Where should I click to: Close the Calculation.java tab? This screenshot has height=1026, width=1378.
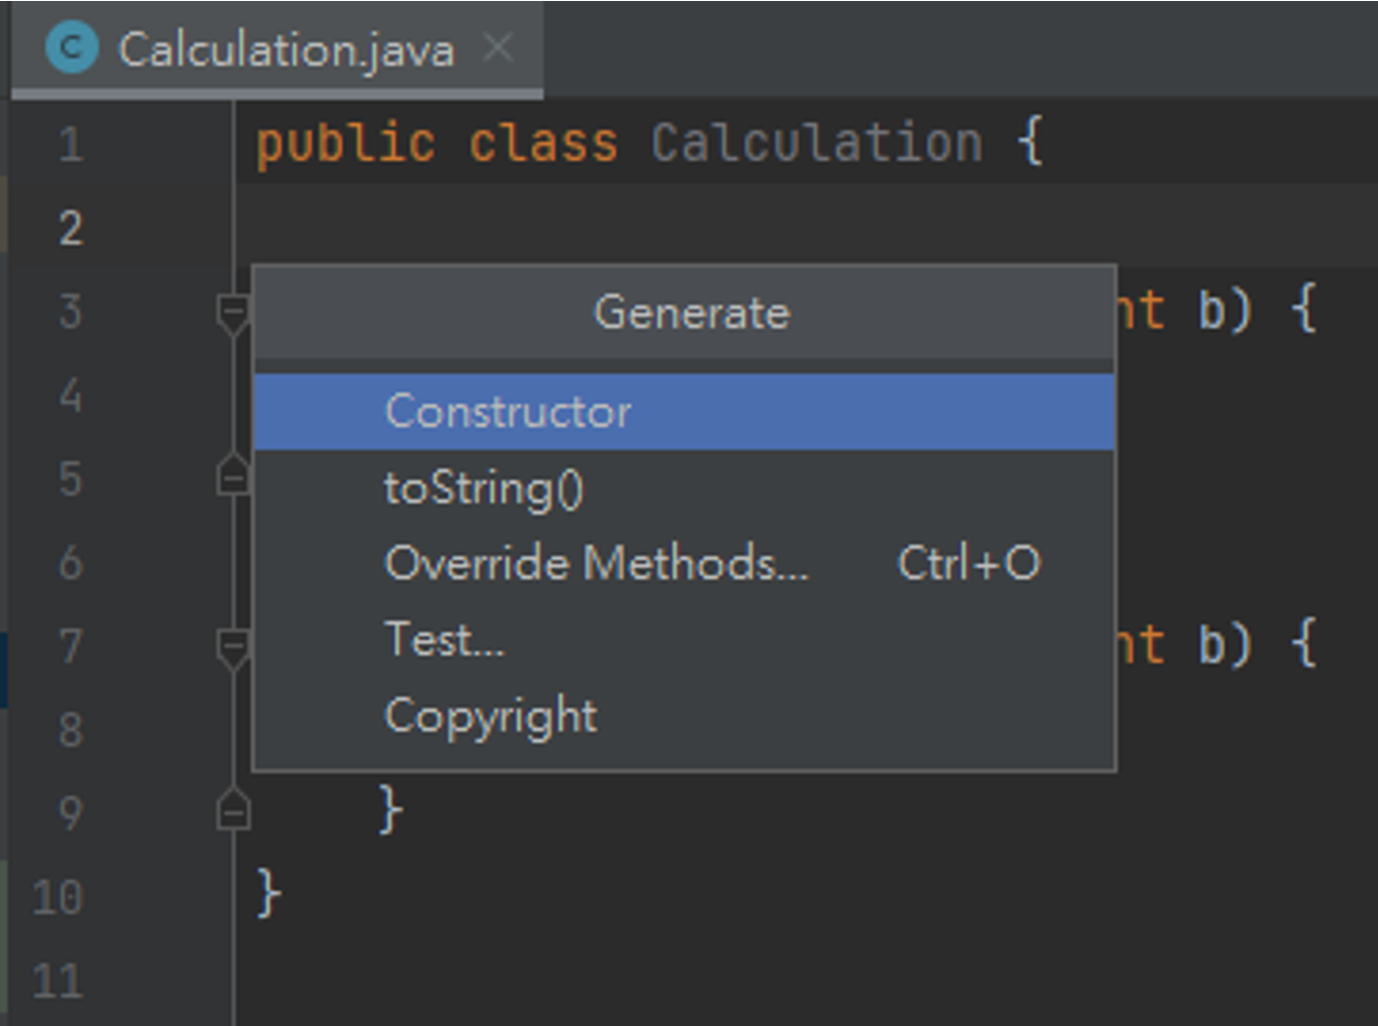pos(498,47)
